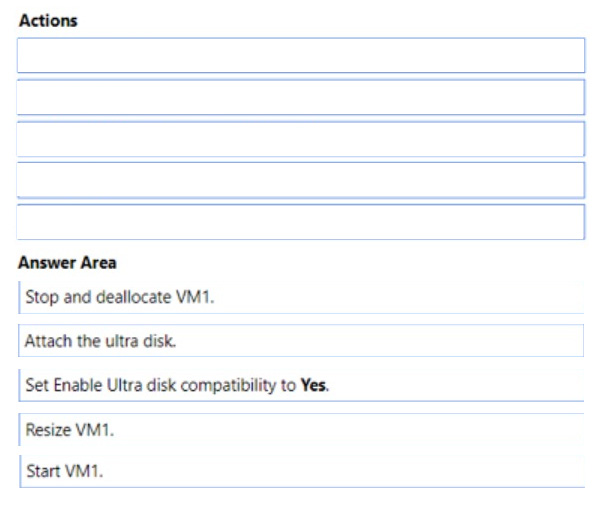
Task: Click the 'Actions' heading
Action: click(x=48, y=20)
